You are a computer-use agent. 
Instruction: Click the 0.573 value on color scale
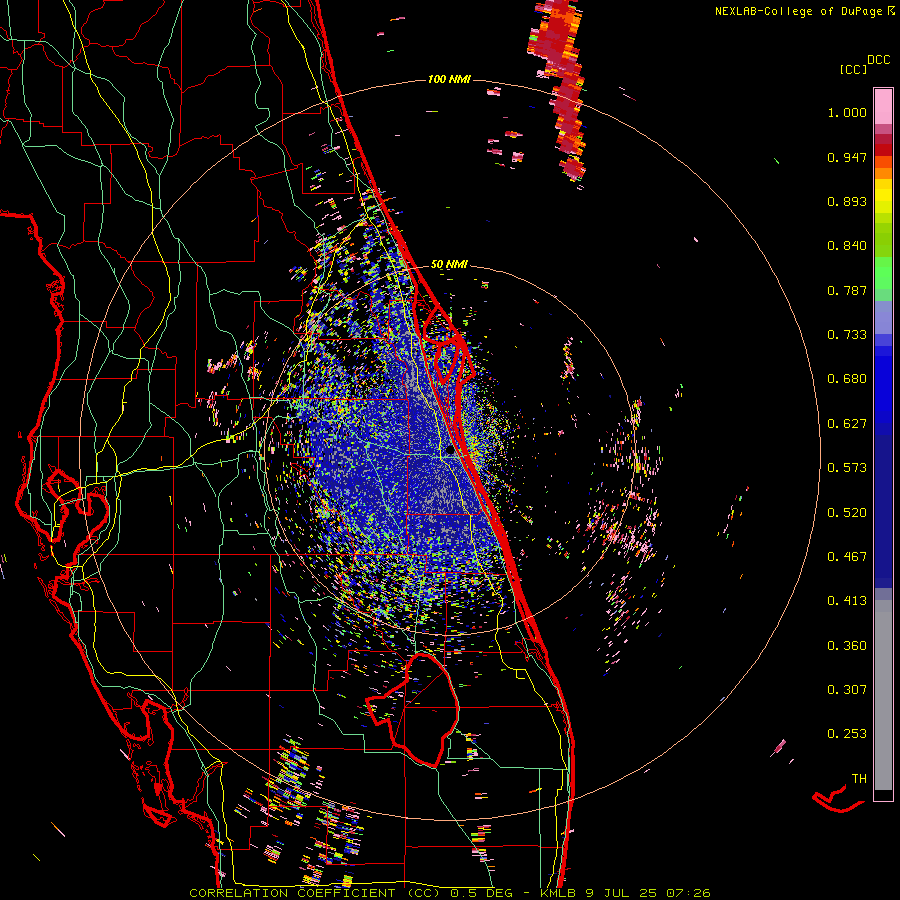point(847,468)
